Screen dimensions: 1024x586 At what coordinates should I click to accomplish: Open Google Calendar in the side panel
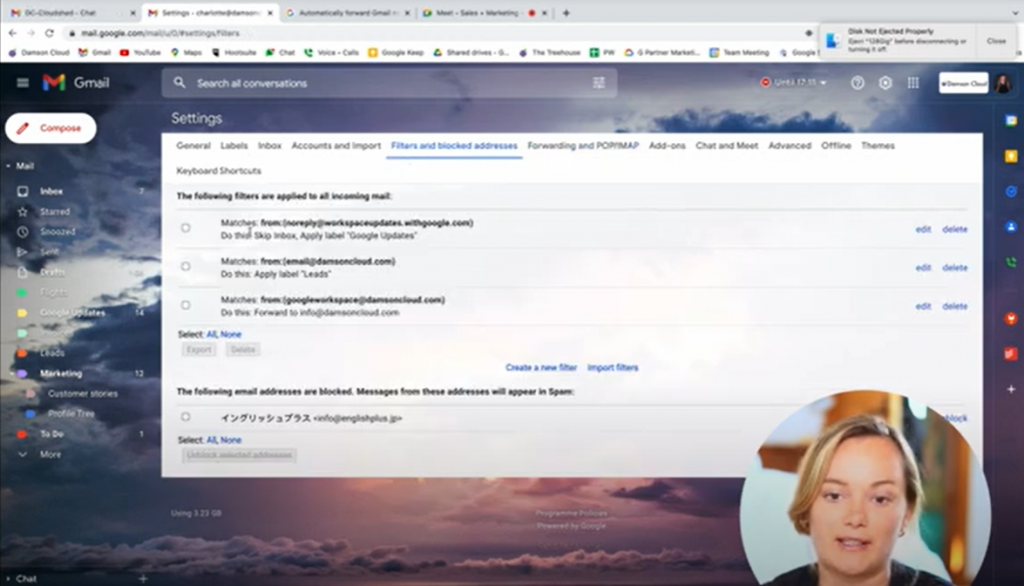[1011, 120]
